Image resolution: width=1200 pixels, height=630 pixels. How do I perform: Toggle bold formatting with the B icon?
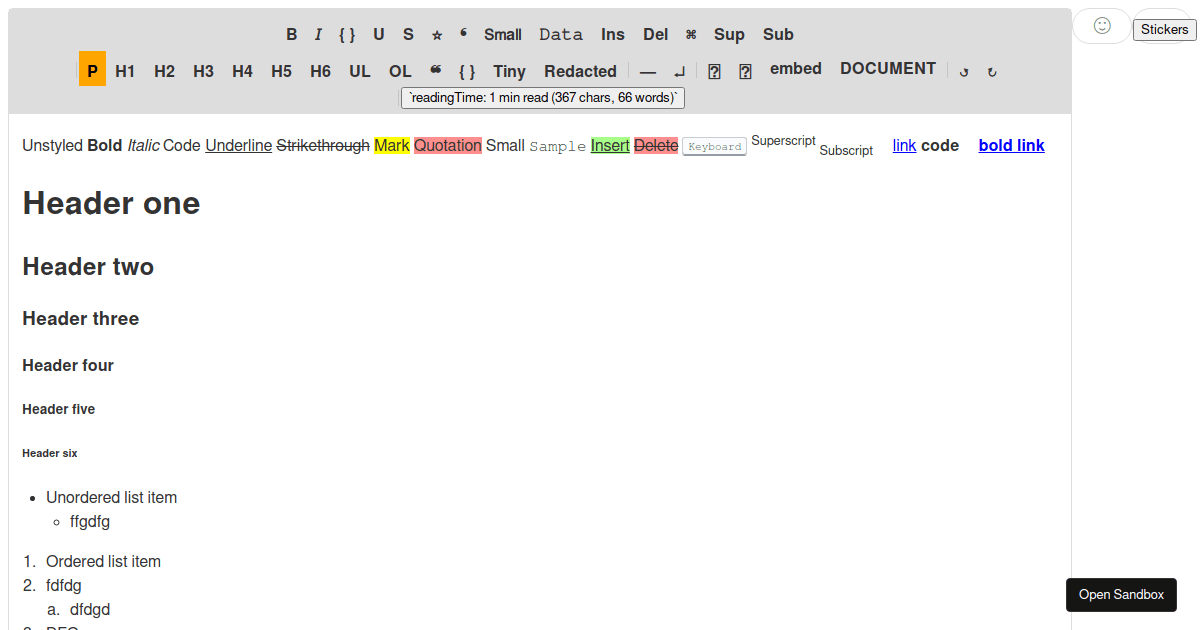click(291, 34)
